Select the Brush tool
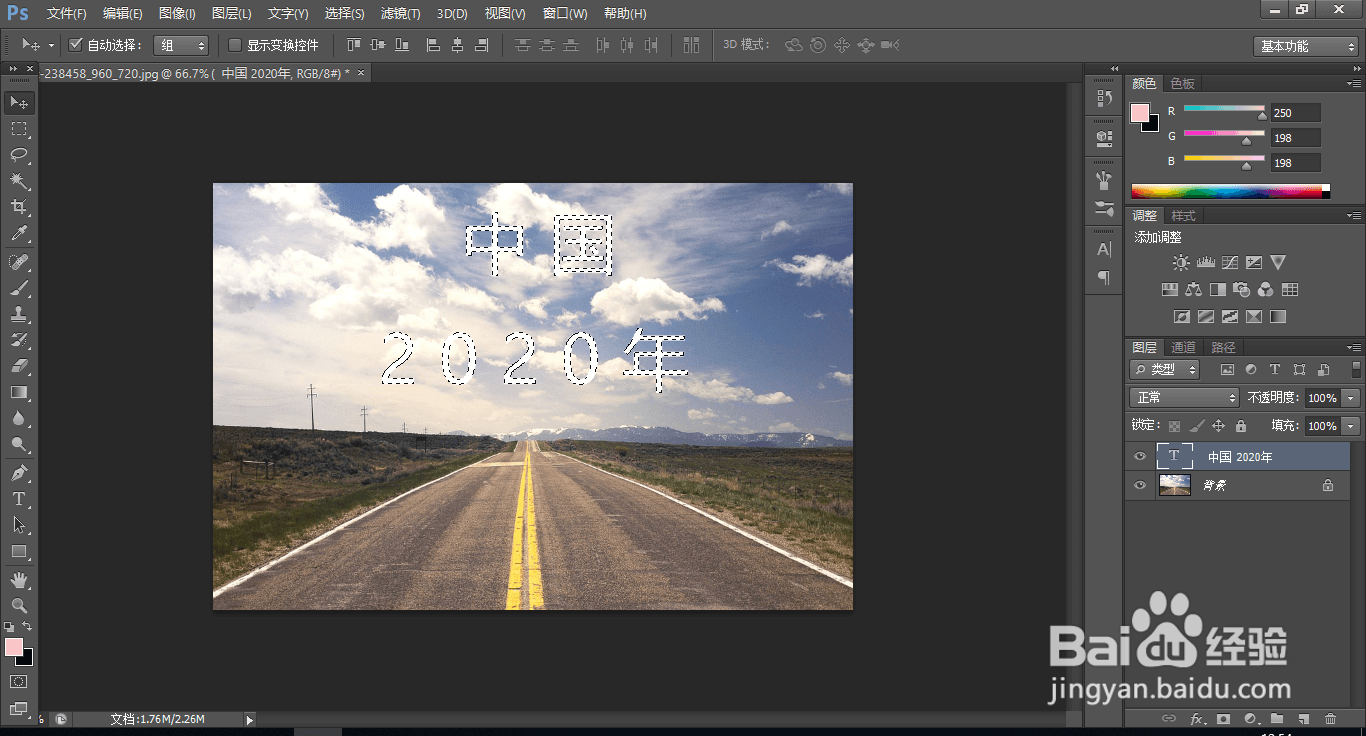This screenshot has width=1366, height=736. pyautogui.click(x=19, y=288)
